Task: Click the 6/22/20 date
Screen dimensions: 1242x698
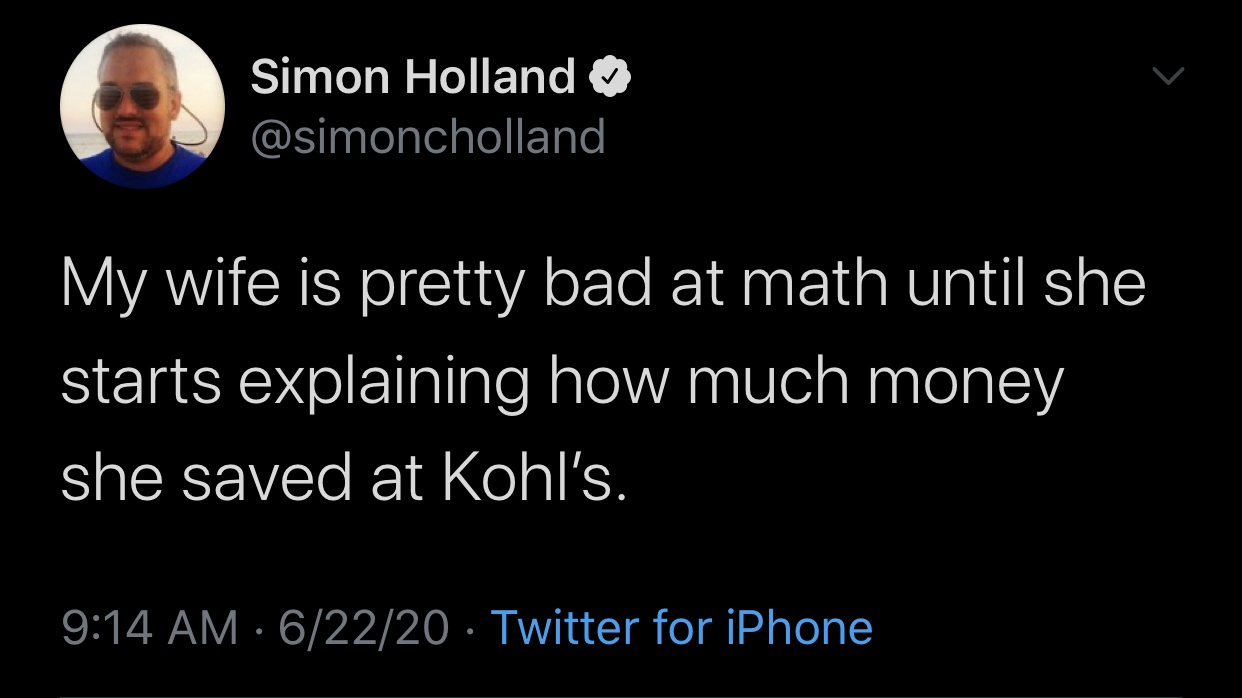Action: [x=364, y=627]
